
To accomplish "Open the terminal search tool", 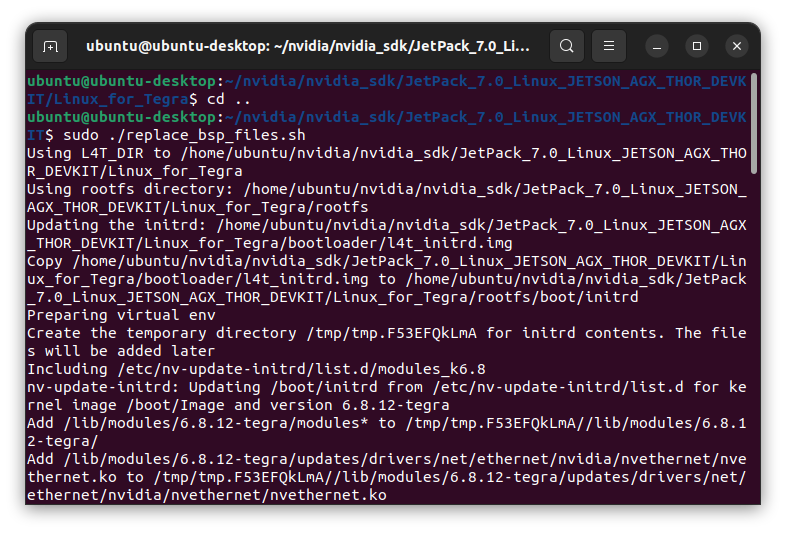I will (566, 46).
